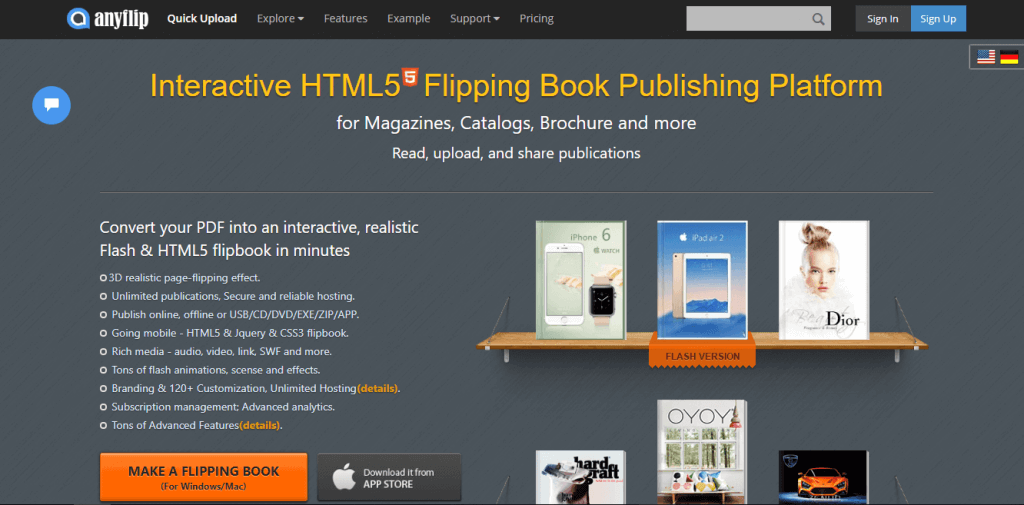Viewport: 1024px width, 505px height.
Task: Click the Apple logo on App Store button
Action: click(x=344, y=478)
